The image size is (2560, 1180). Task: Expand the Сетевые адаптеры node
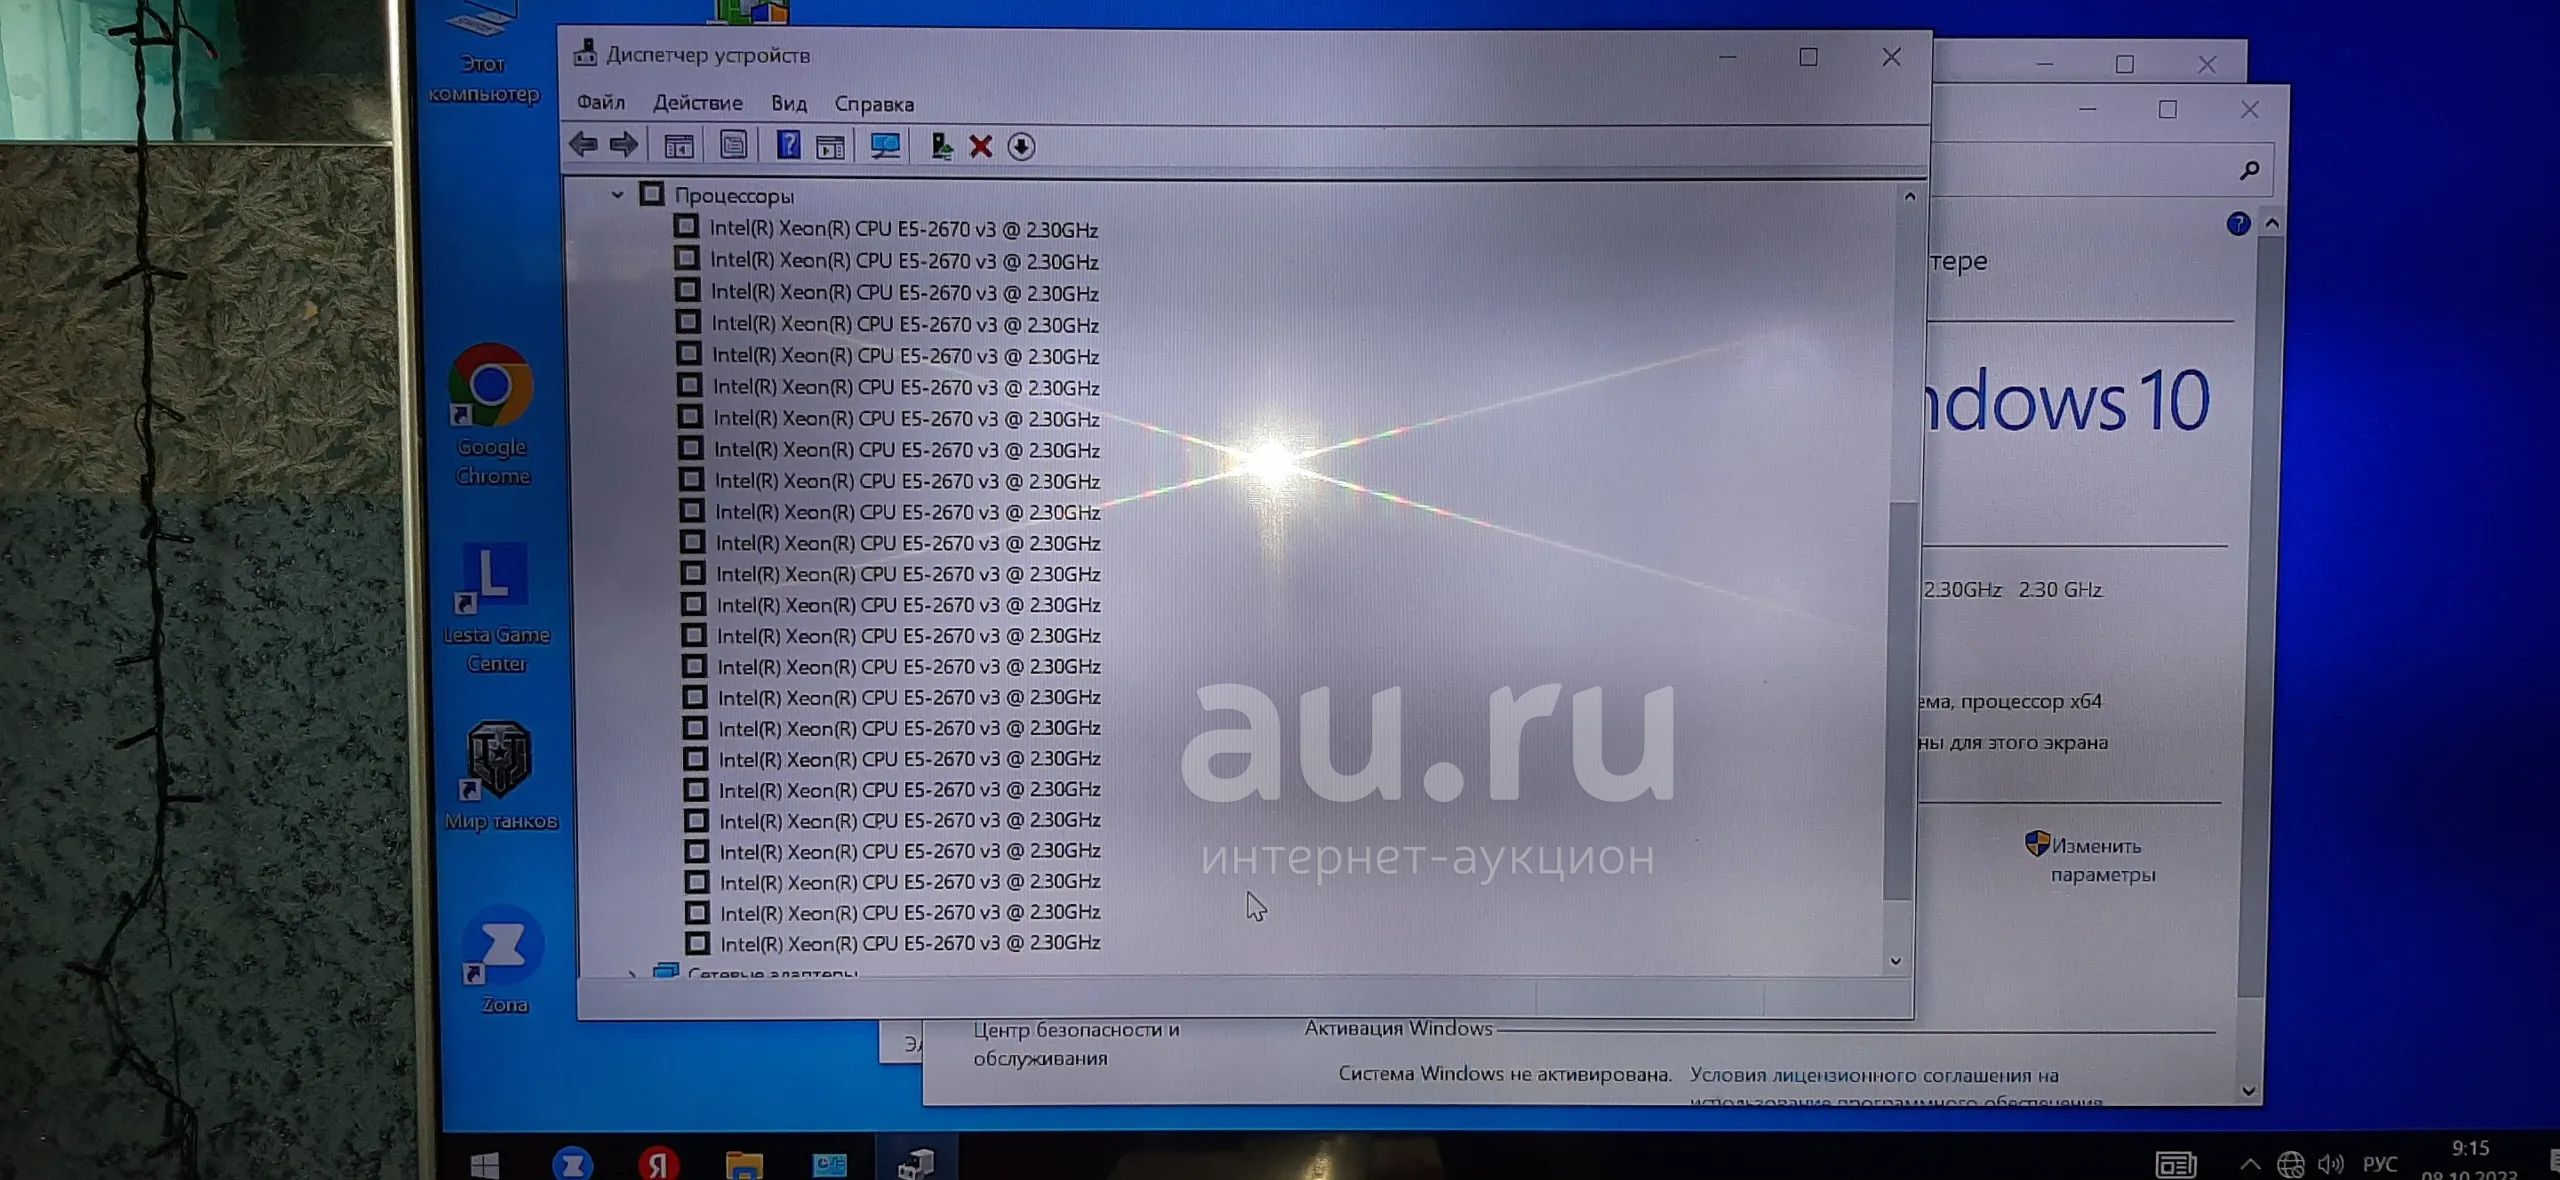[x=632, y=973]
